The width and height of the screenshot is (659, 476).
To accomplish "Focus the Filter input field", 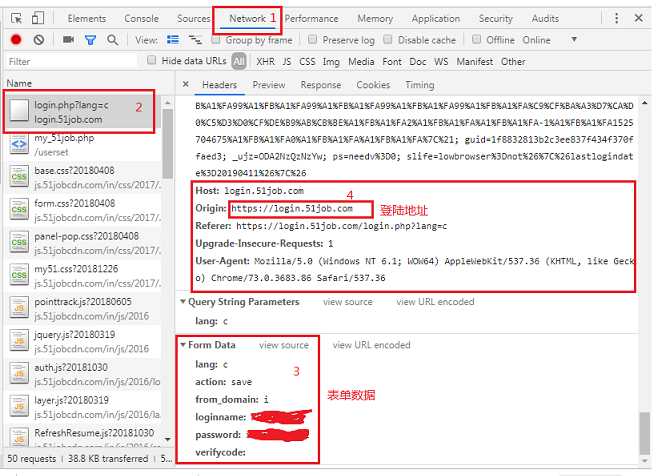I will (x=71, y=61).
